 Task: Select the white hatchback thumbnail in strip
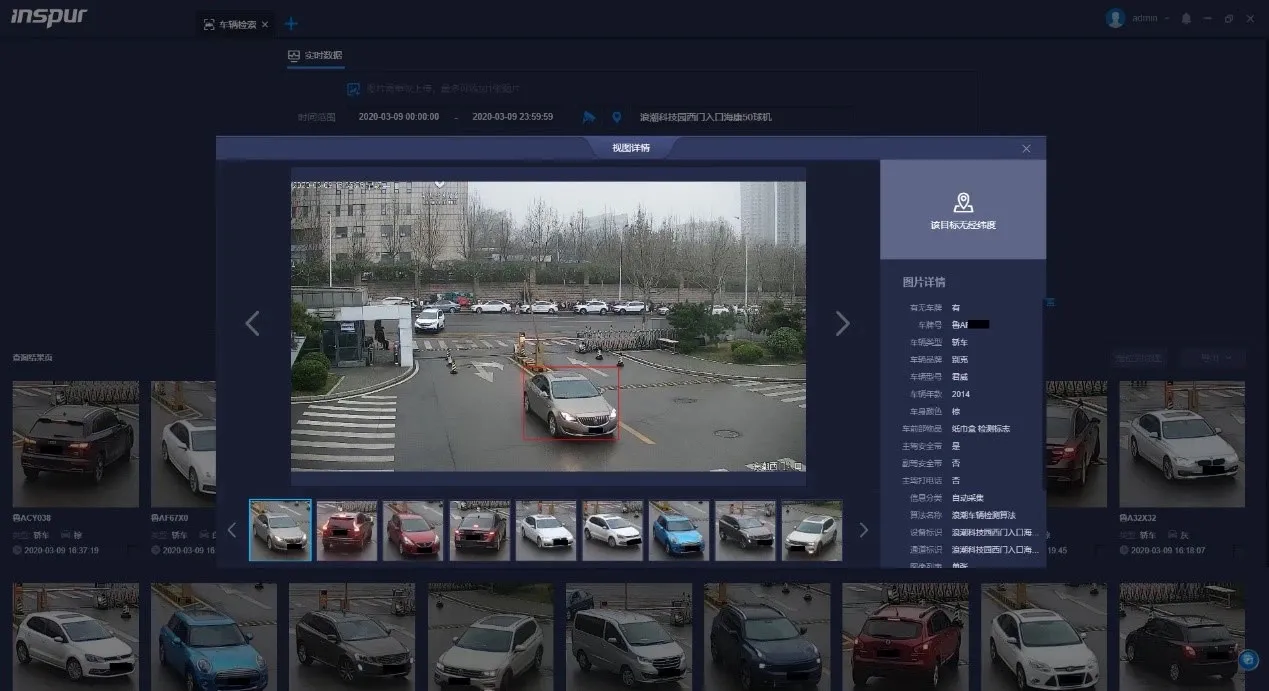click(612, 530)
